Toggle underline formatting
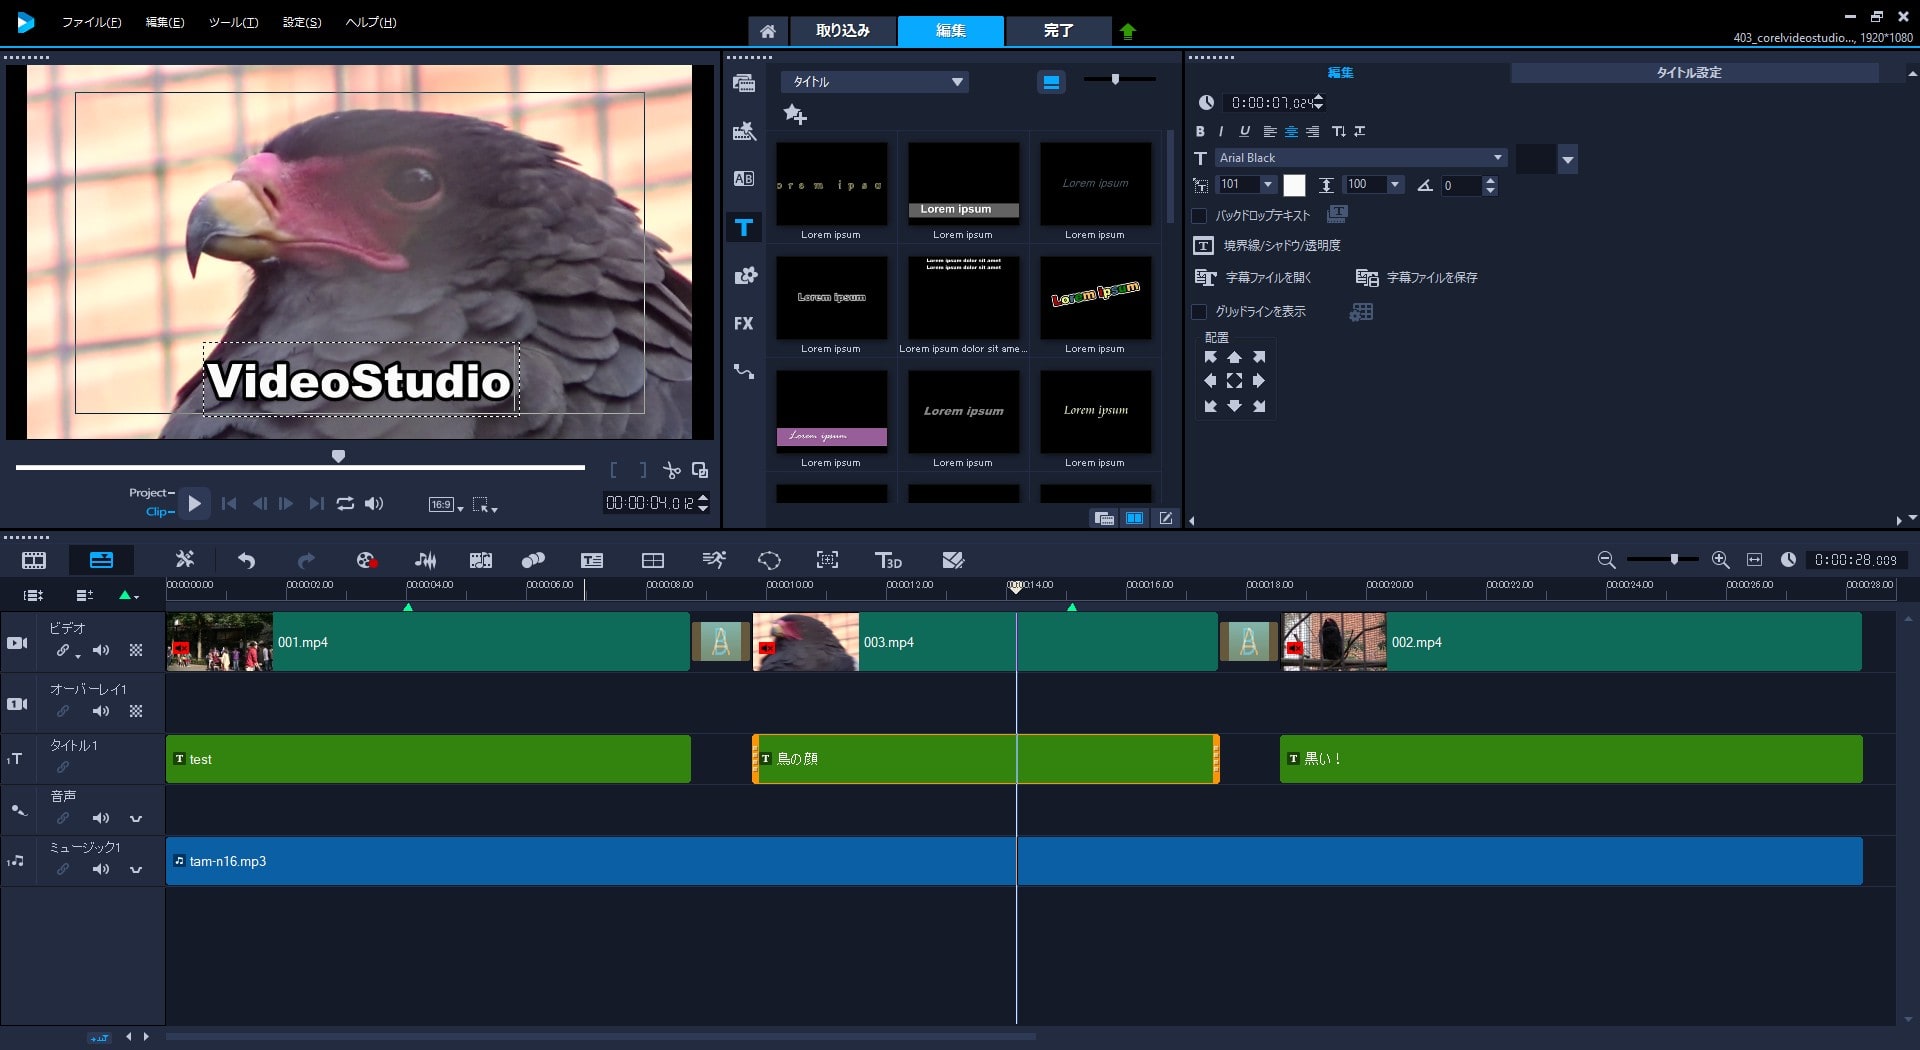 (1245, 131)
